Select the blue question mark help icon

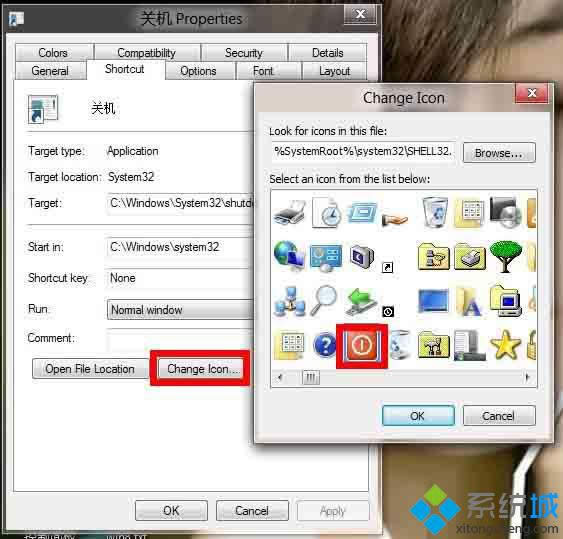[x=325, y=345]
